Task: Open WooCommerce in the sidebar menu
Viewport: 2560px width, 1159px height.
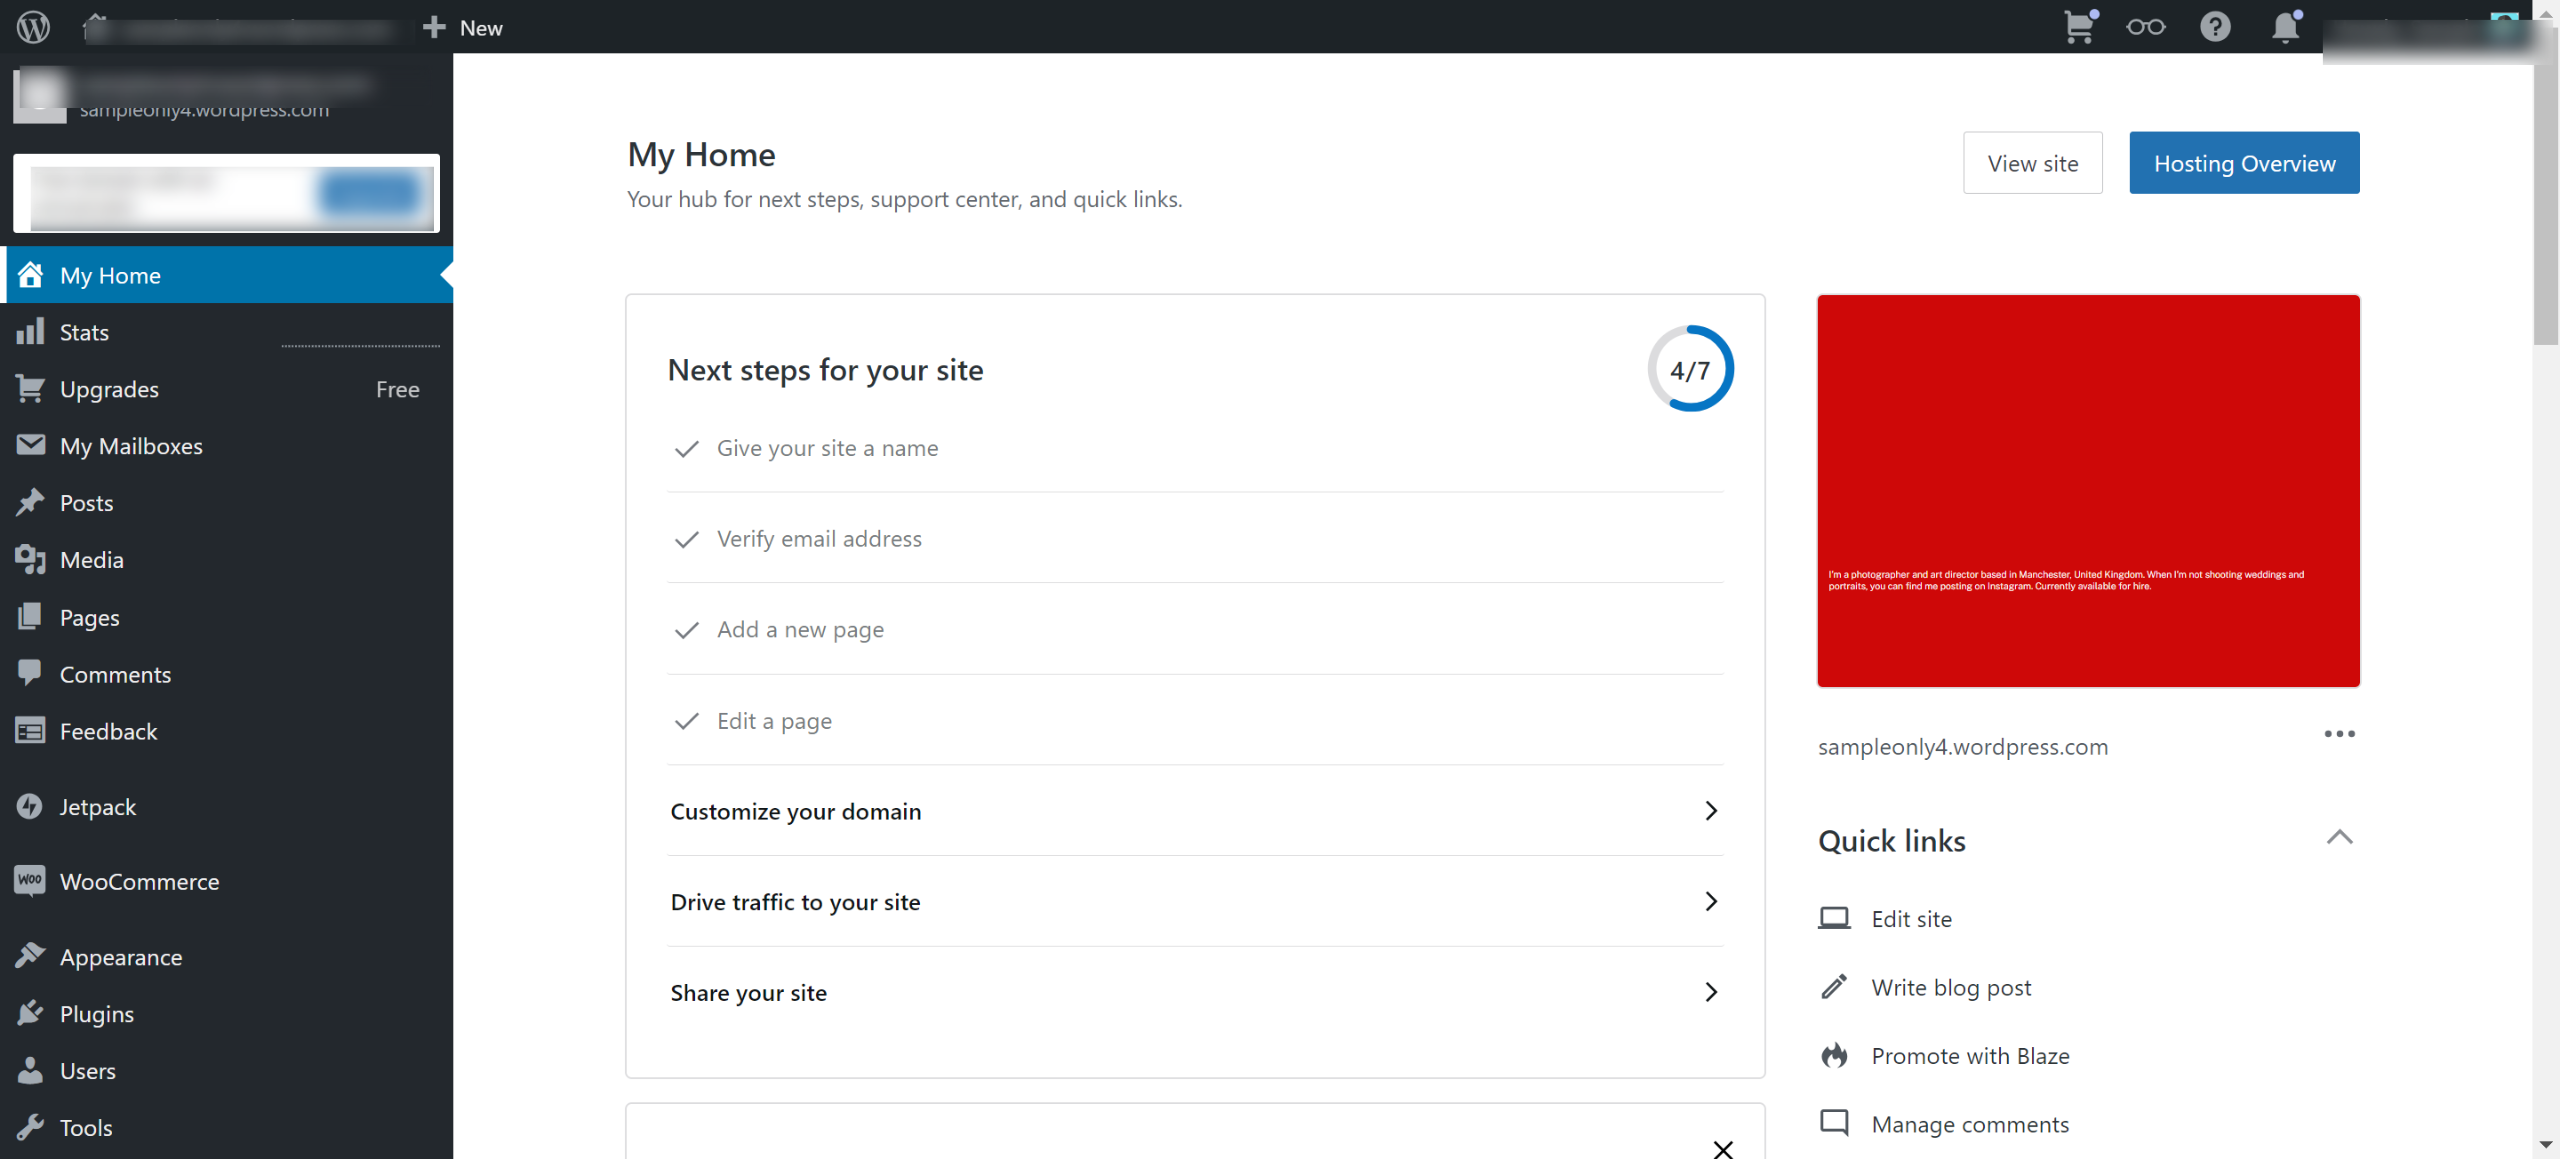Action: (139, 882)
